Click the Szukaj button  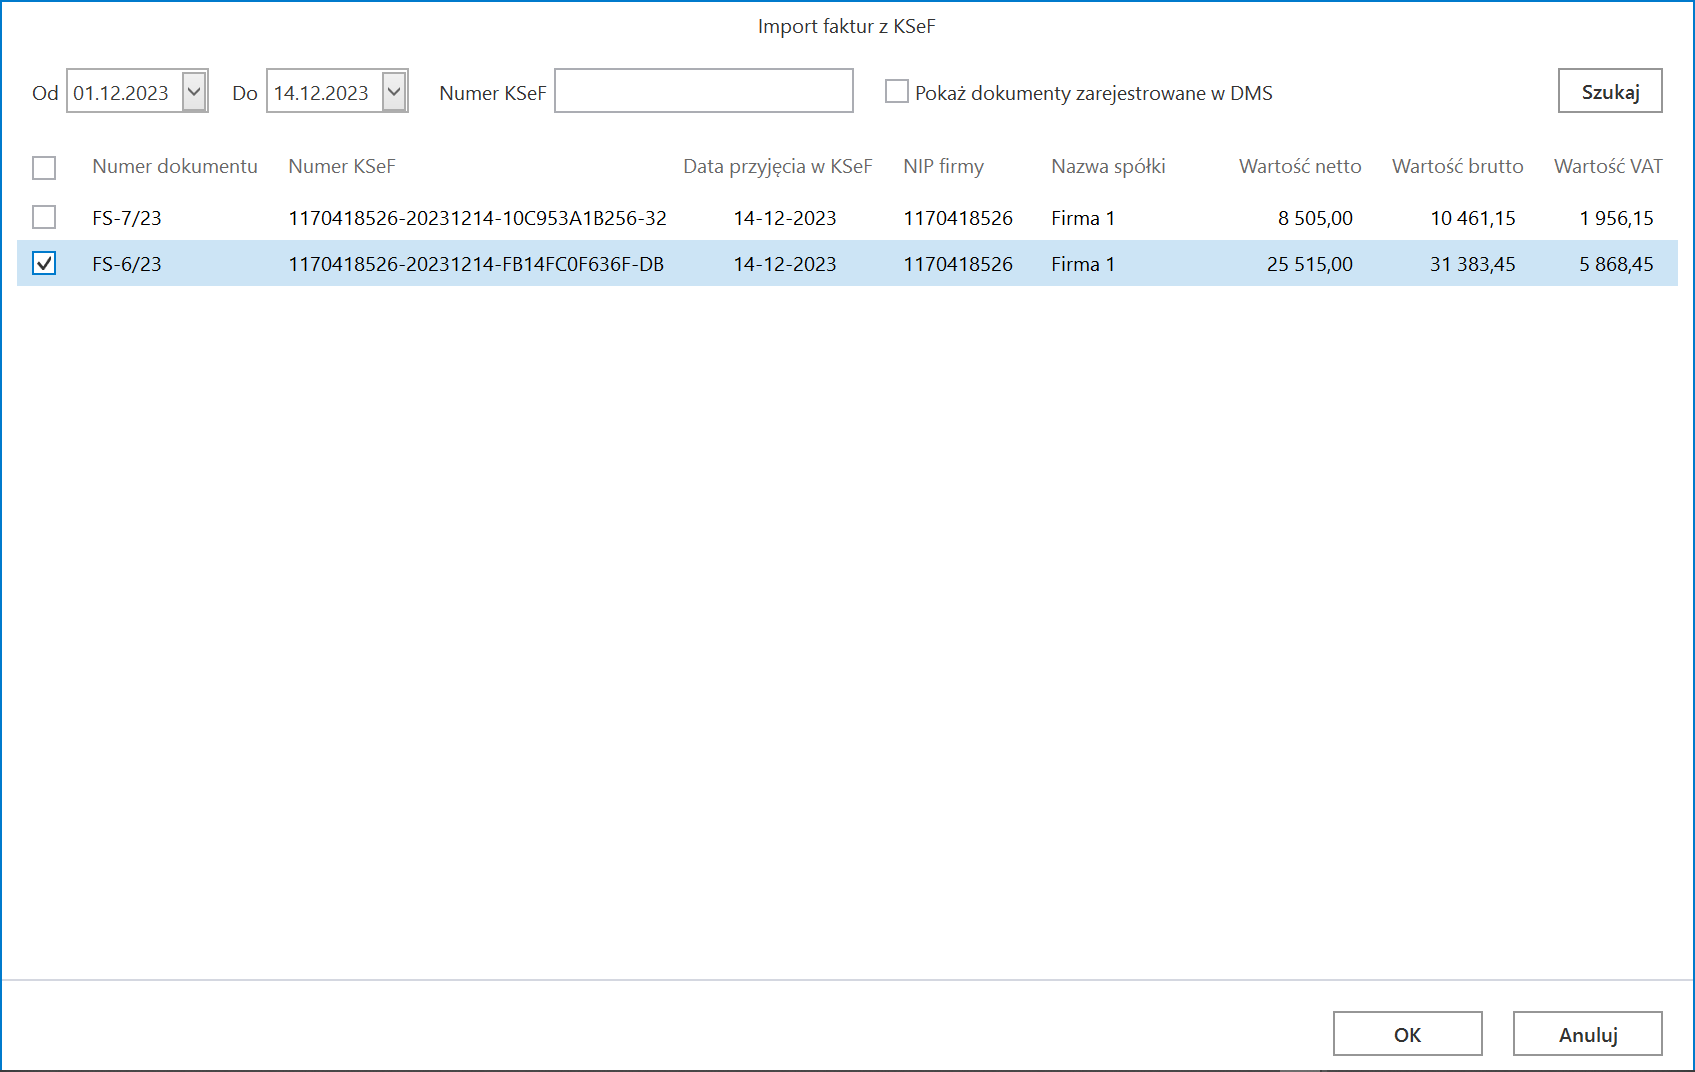click(1610, 91)
